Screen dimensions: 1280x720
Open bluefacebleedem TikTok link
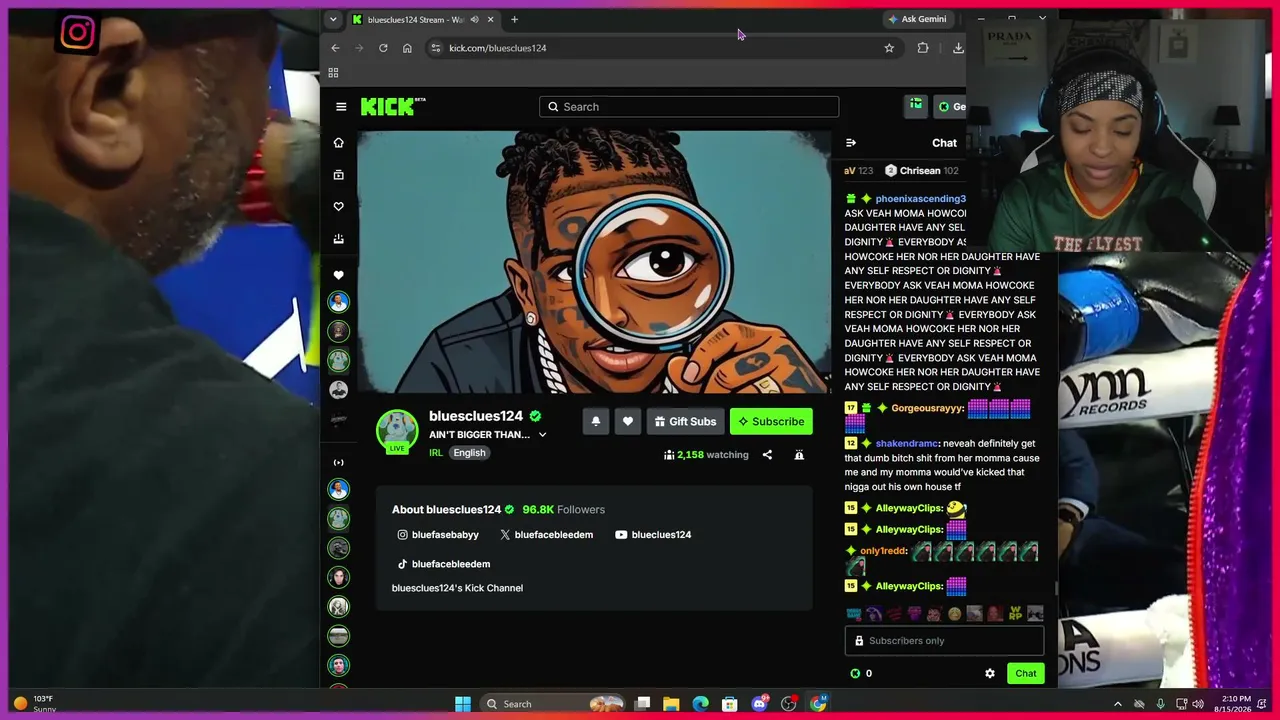tap(444, 564)
